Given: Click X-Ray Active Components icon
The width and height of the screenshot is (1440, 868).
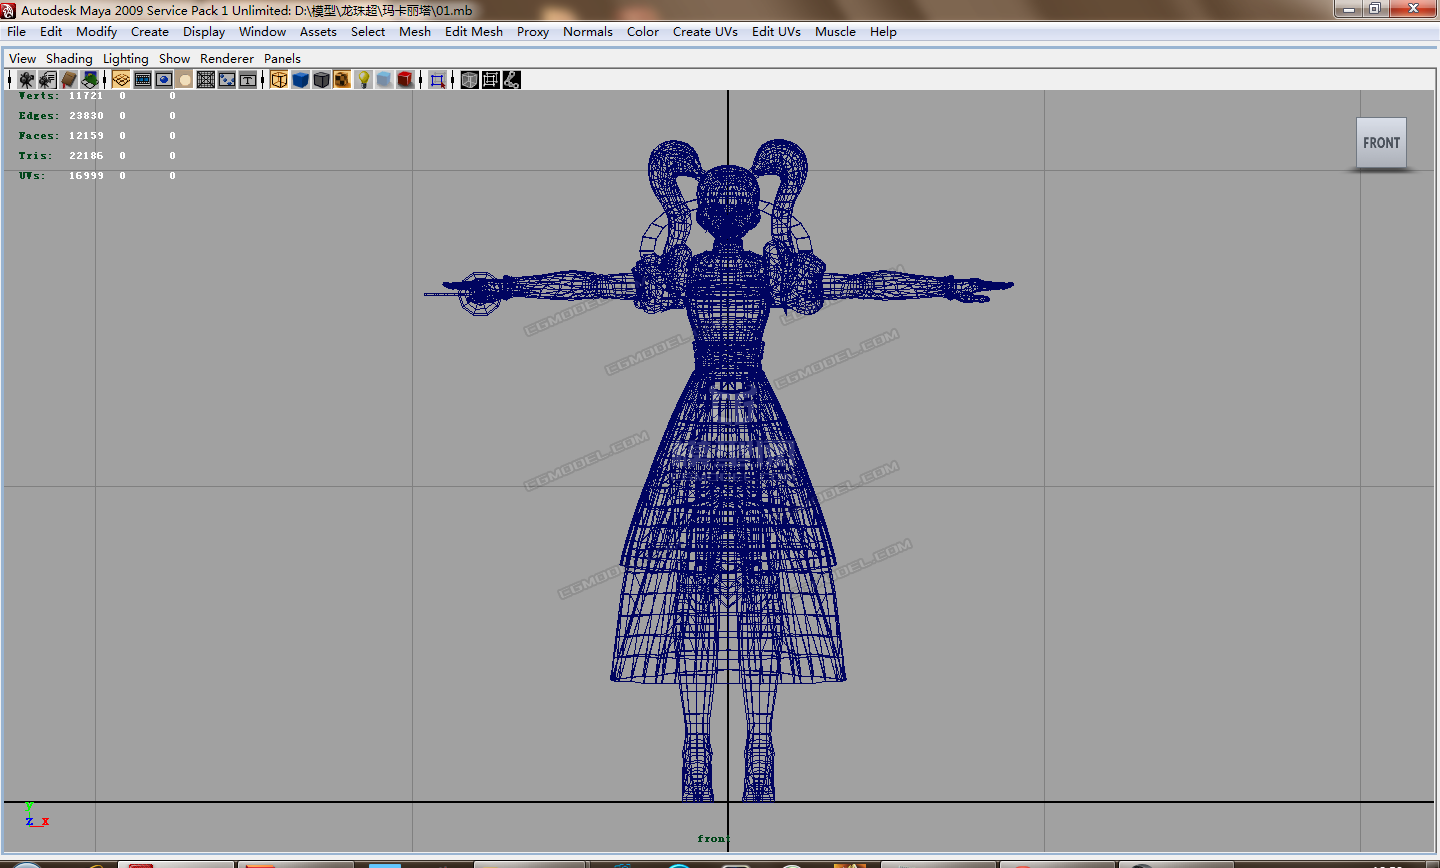Looking at the screenshot, I should click(x=490, y=79).
